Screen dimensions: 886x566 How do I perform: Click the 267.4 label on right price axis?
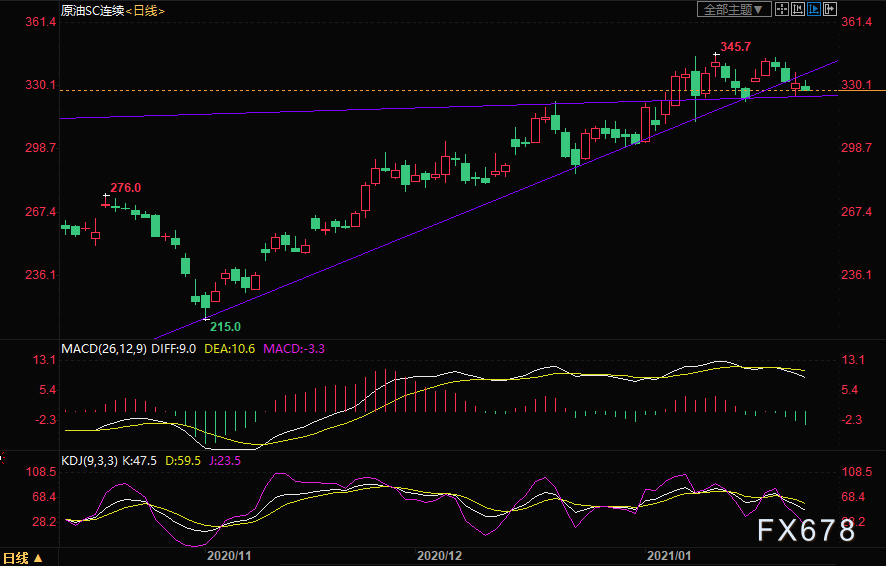point(857,211)
